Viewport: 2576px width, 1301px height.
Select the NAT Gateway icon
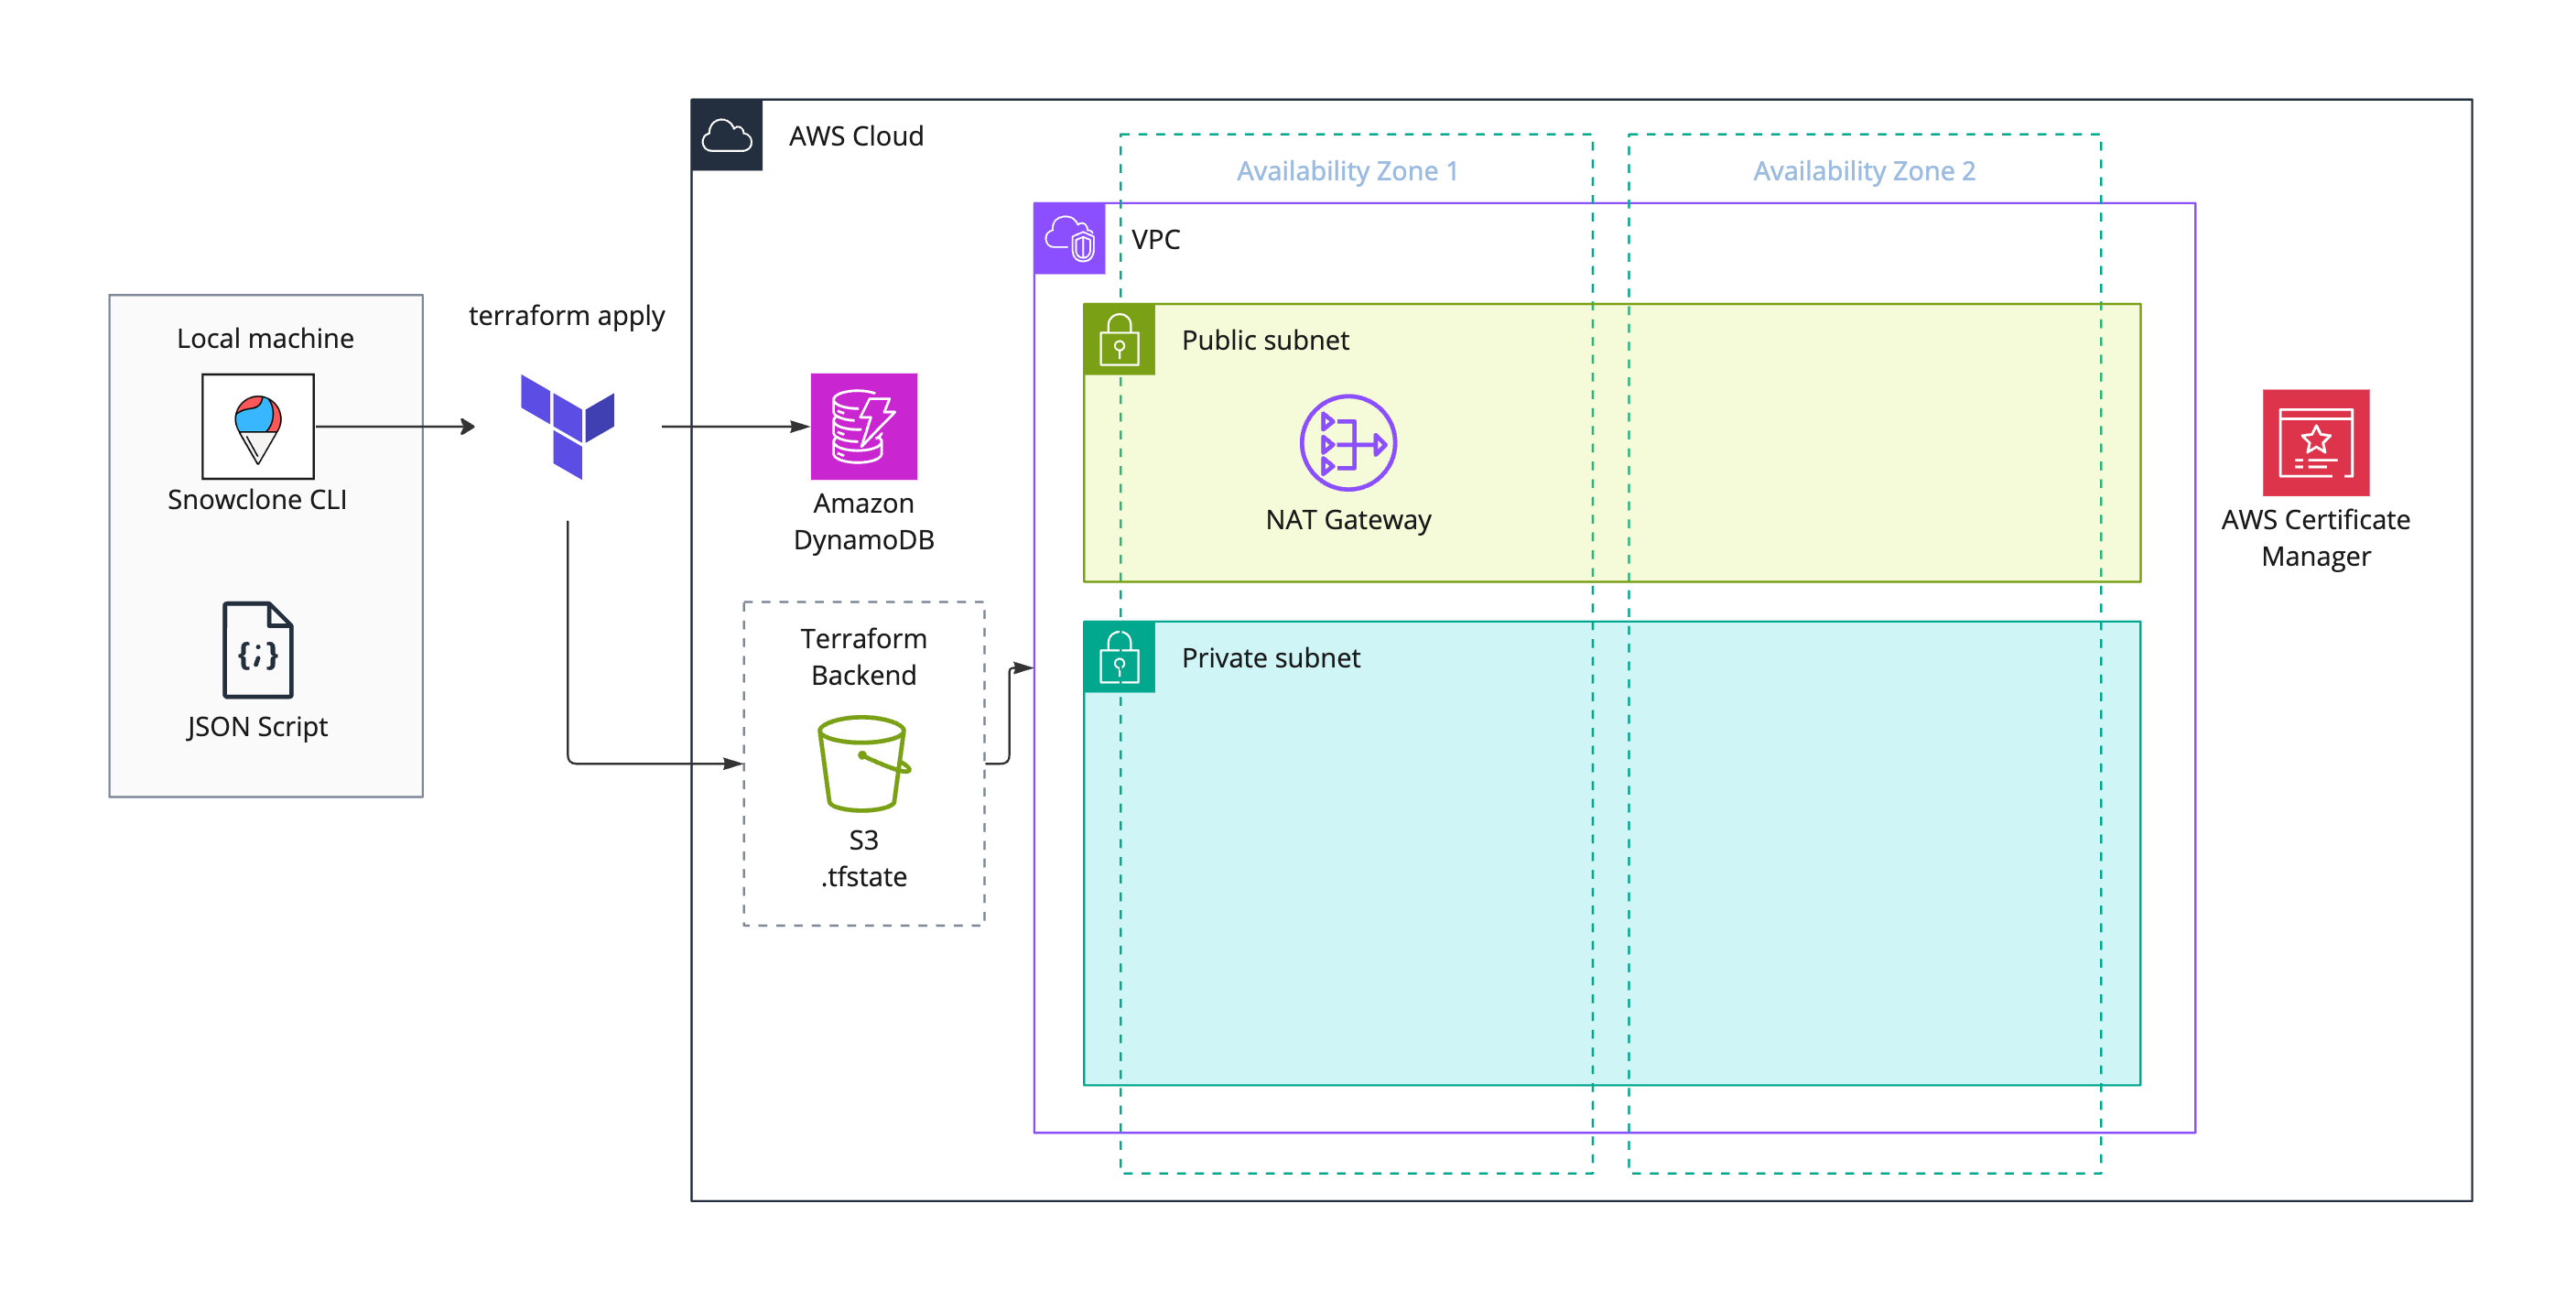(1348, 443)
